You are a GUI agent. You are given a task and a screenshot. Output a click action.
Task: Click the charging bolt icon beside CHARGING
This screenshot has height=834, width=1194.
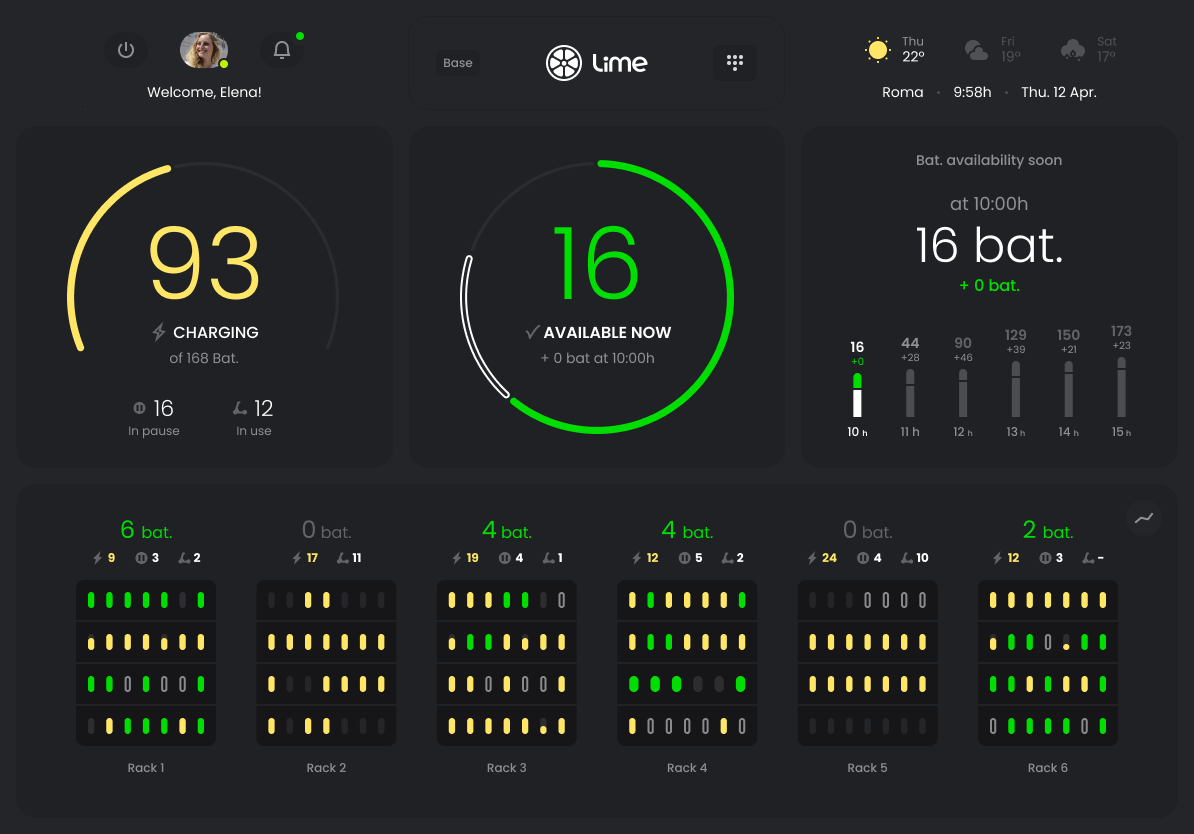[x=158, y=332]
